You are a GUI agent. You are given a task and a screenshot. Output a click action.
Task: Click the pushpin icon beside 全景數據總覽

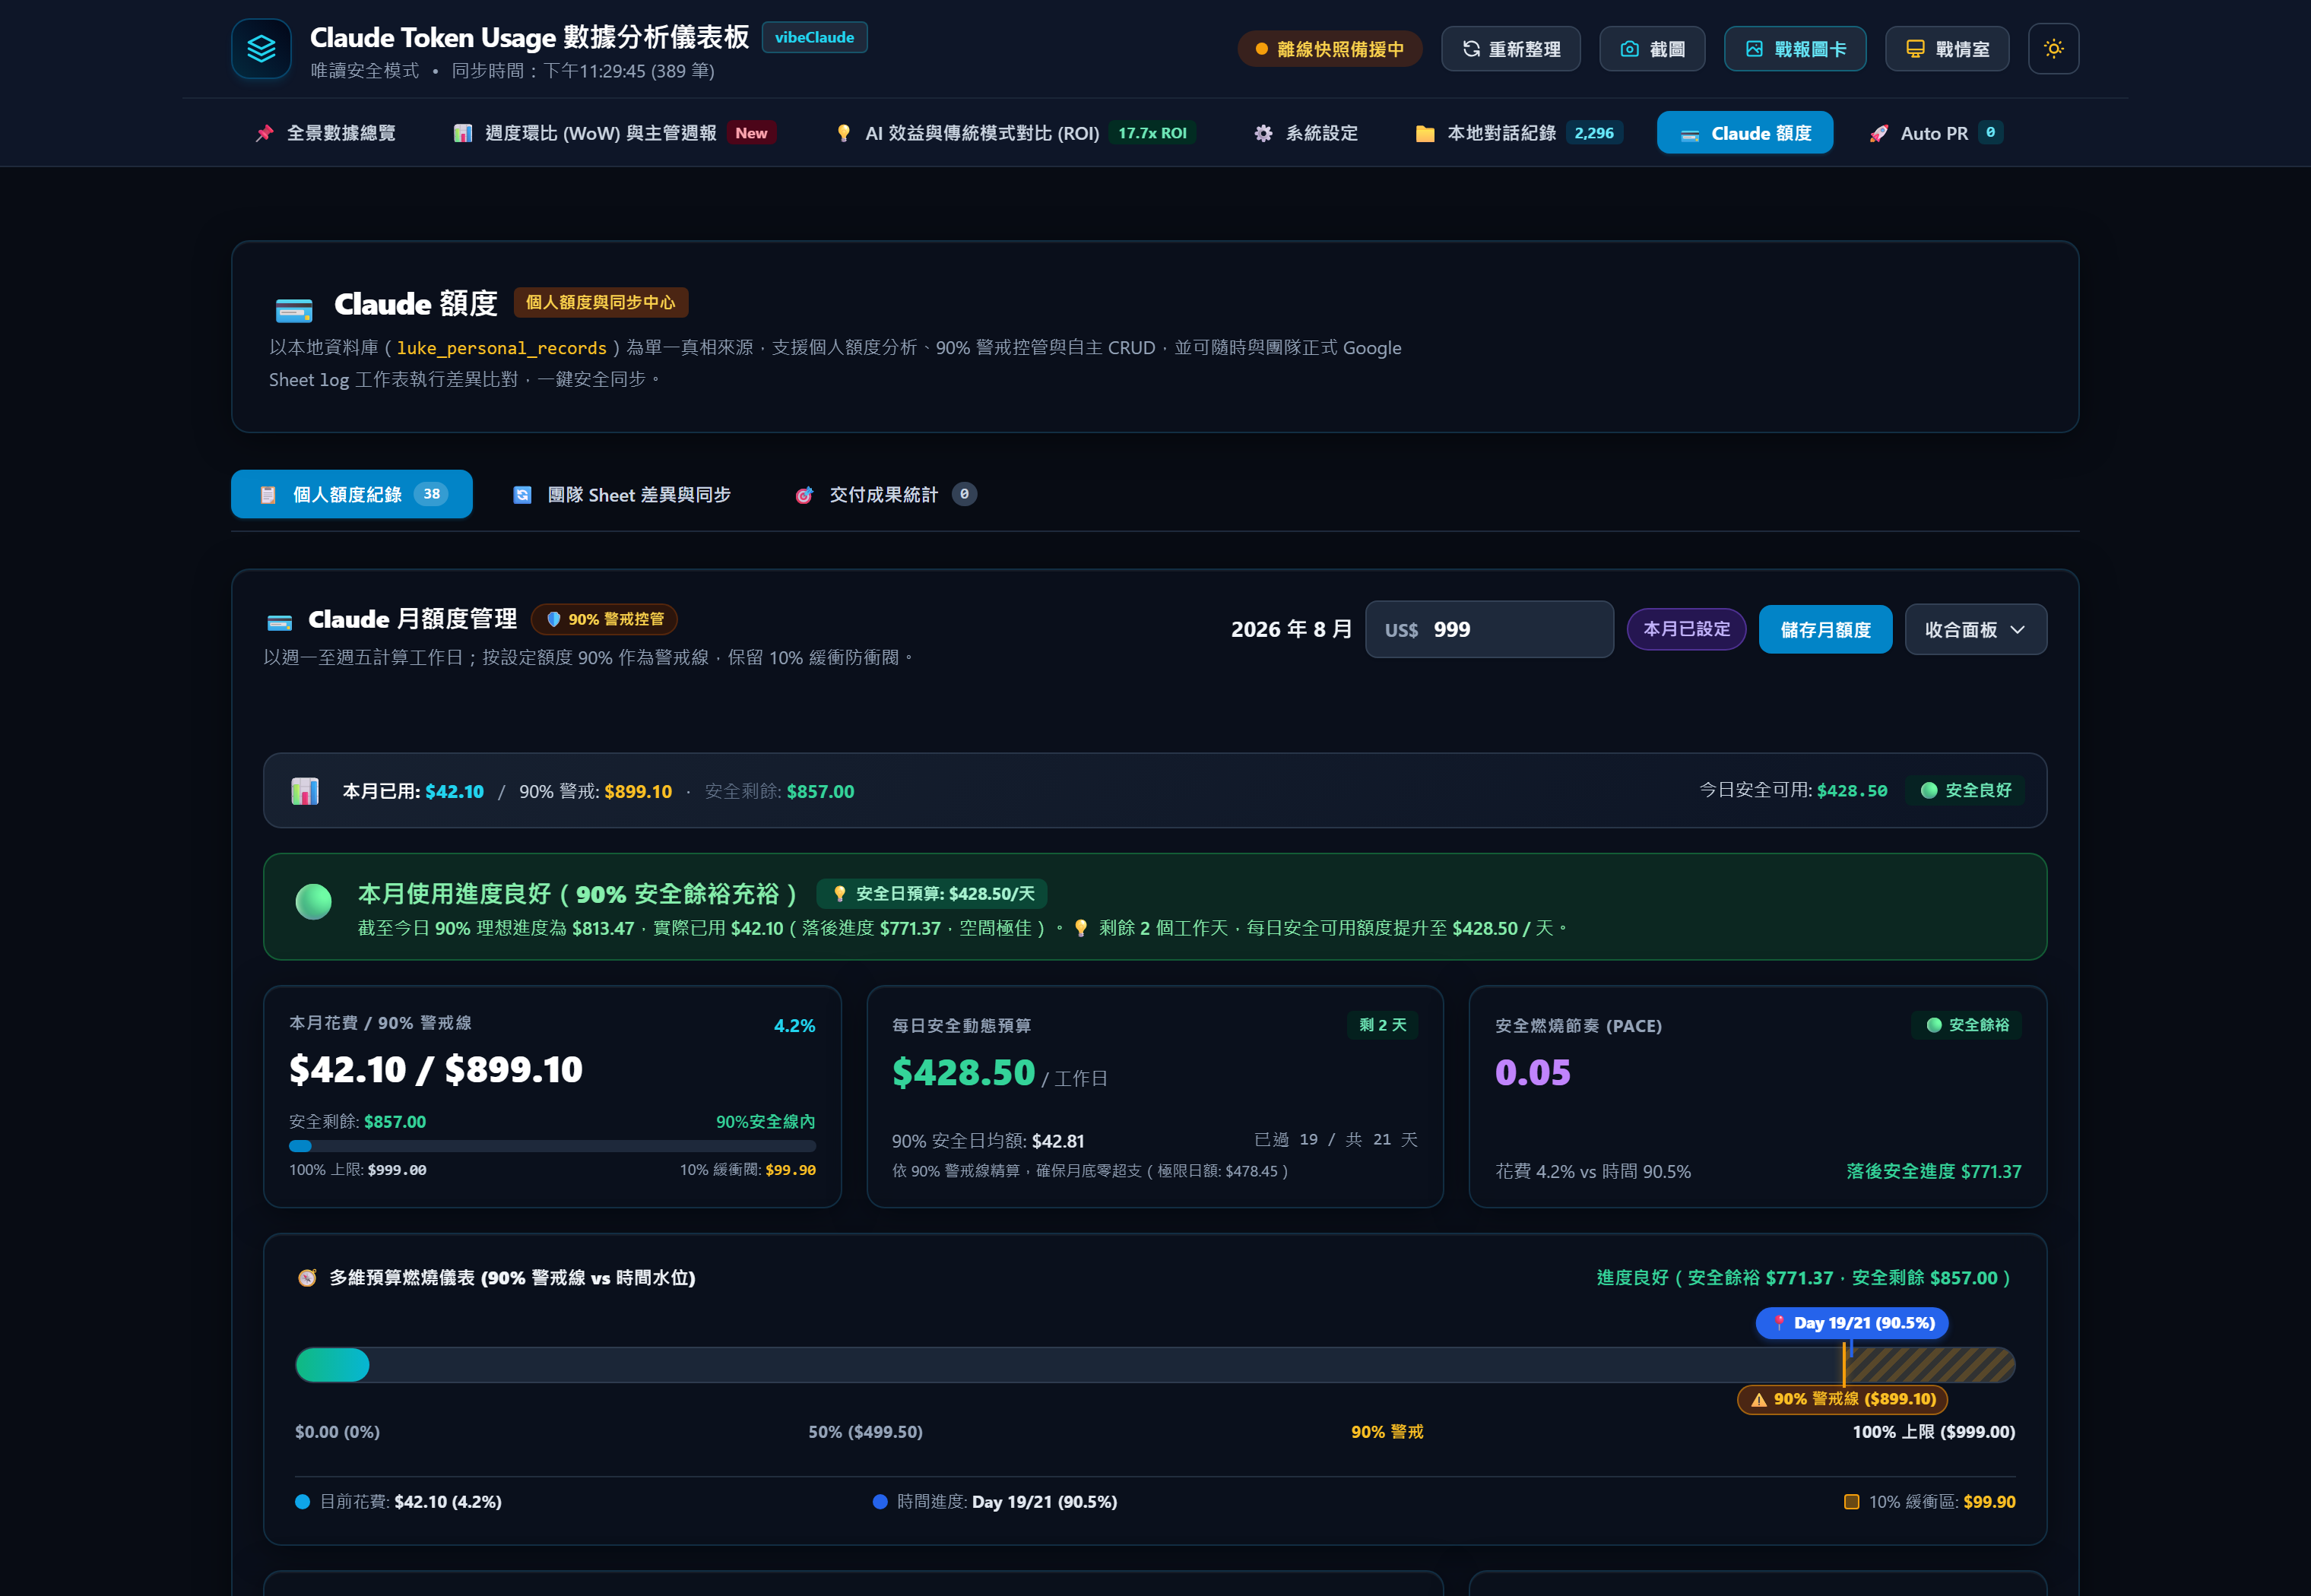[x=264, y=133]
